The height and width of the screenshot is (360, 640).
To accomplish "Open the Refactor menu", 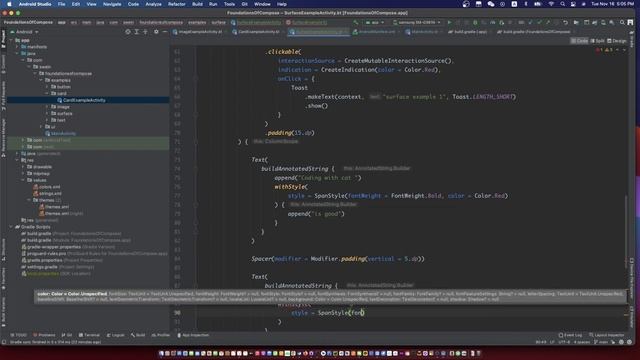I will click(x=177, y=4).
